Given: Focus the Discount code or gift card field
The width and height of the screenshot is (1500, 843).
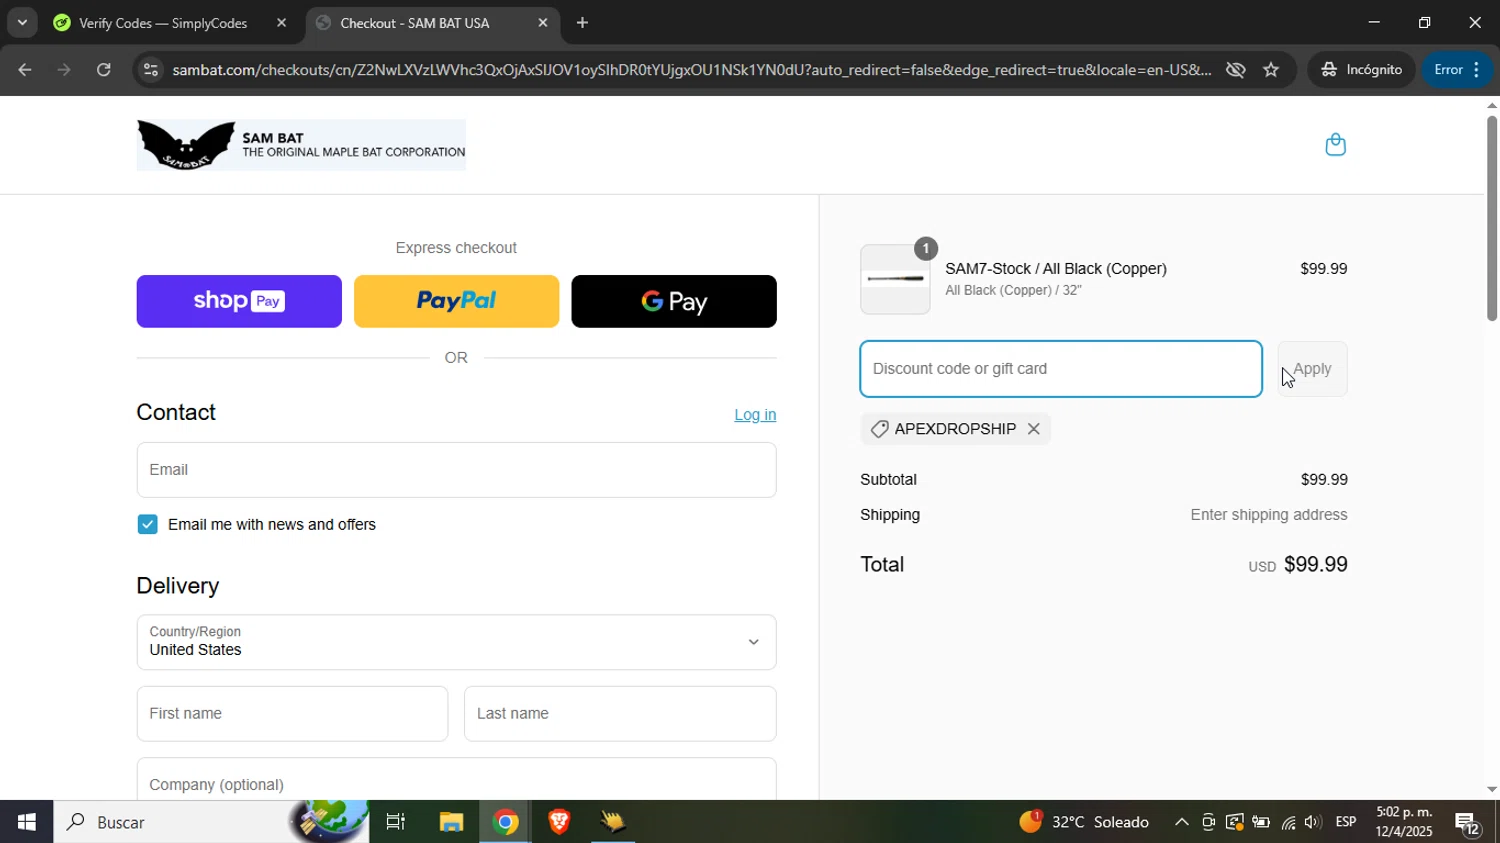Looking at the screenshot, I should pos(1061,369).
